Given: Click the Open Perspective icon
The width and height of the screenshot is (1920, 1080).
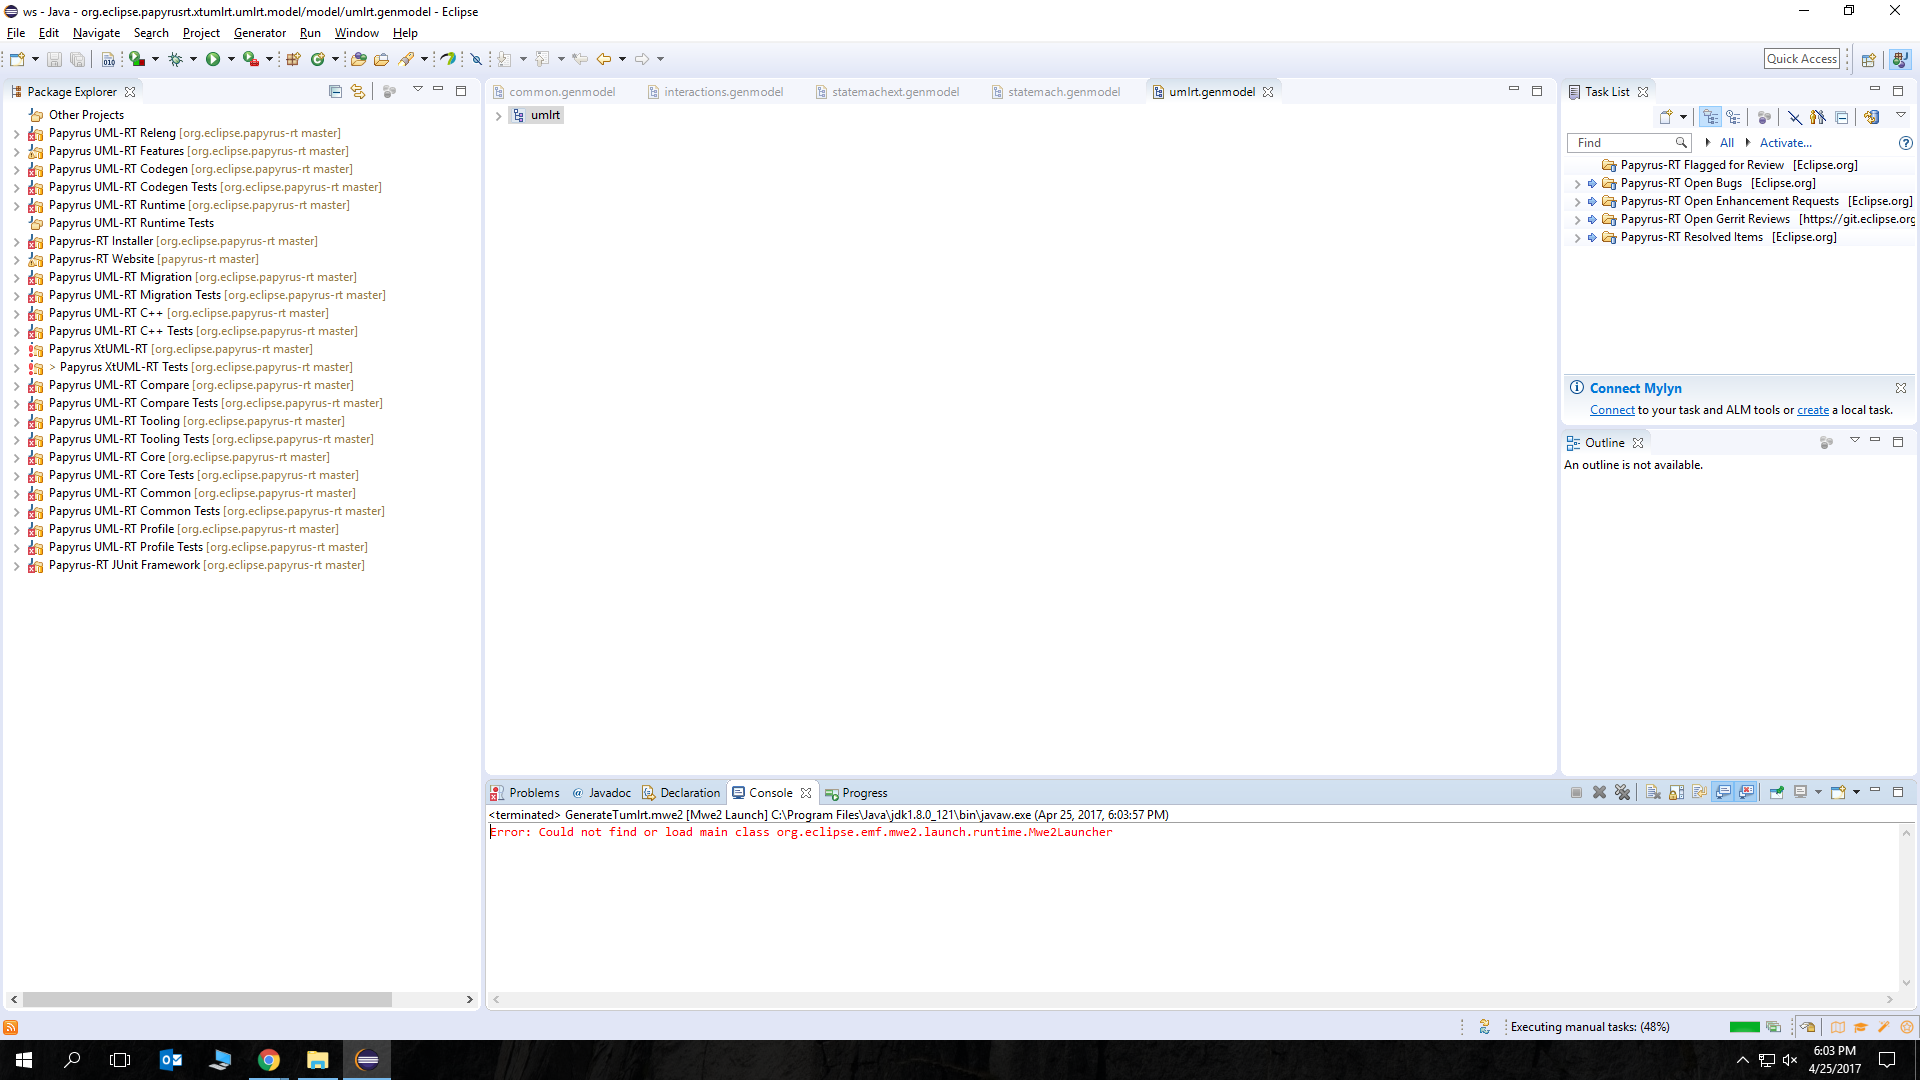Looking at the screenshot, I should pos(1867,59).
